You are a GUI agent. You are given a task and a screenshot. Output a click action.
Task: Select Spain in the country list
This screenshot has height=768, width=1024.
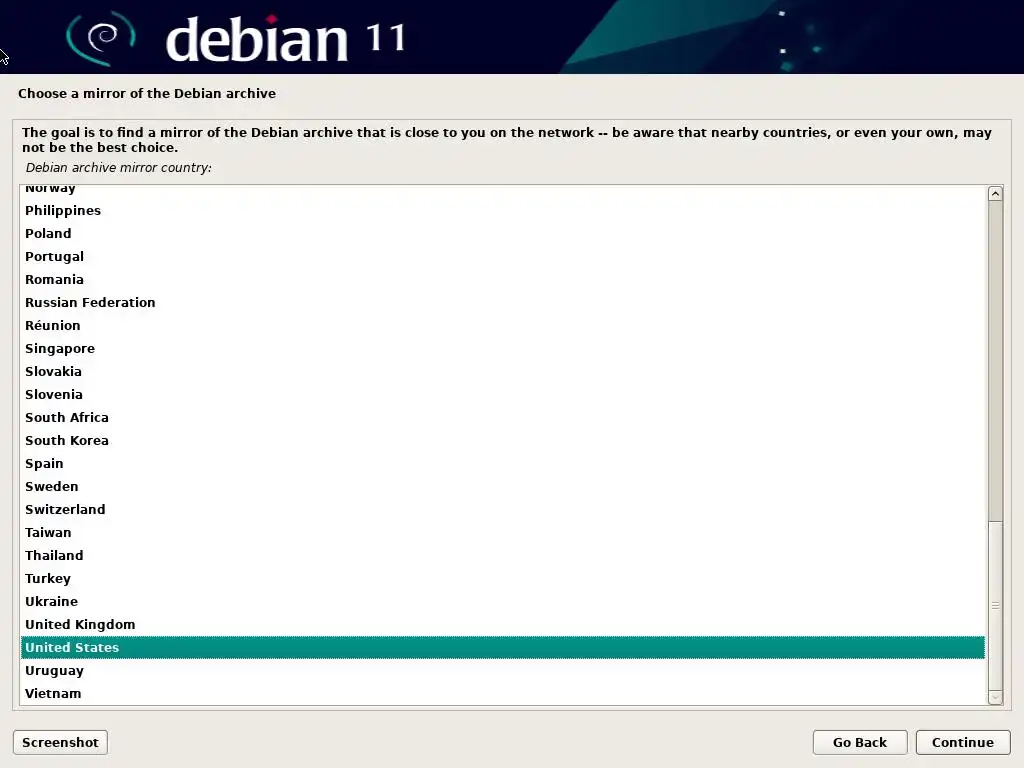pos(502,463)
